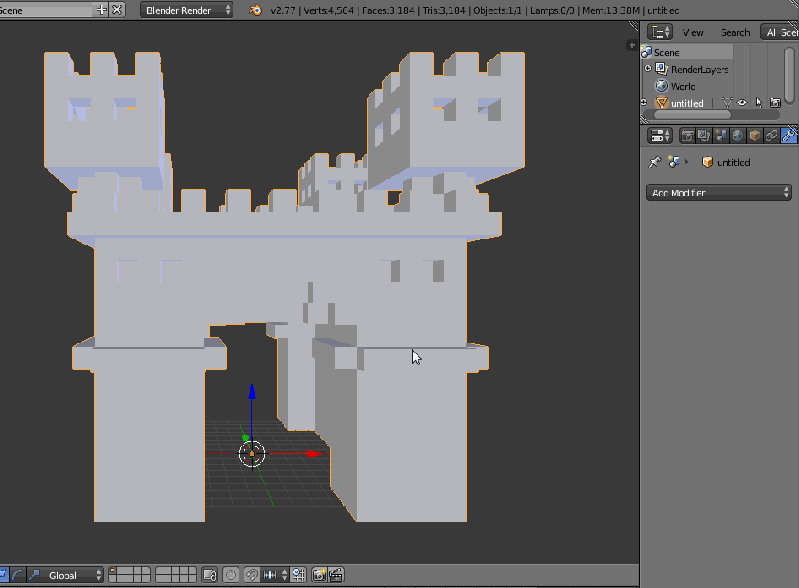Click the green Y-axis manipulator handle

click(x=245, y=437)
